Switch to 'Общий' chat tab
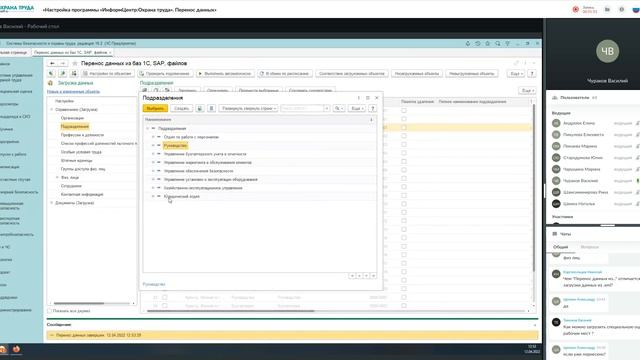The height and width of the screenshot is (360, 640). pos(560,247)
